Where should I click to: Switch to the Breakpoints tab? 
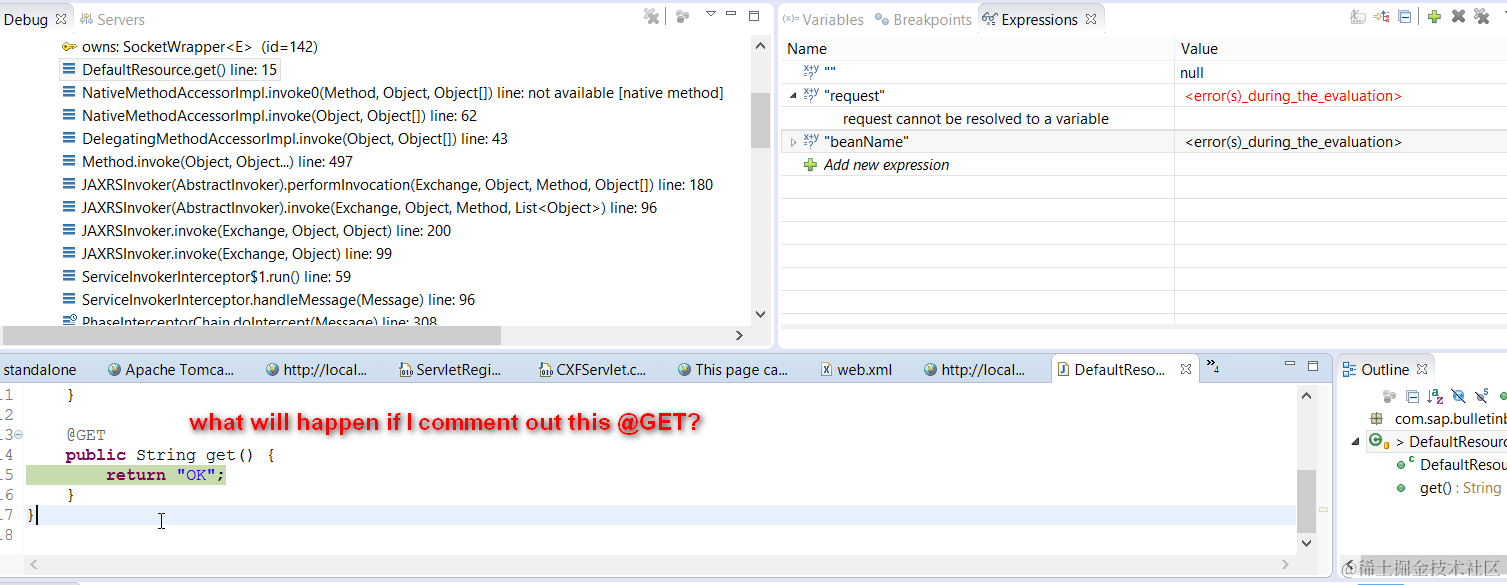[x=930, y=18]
